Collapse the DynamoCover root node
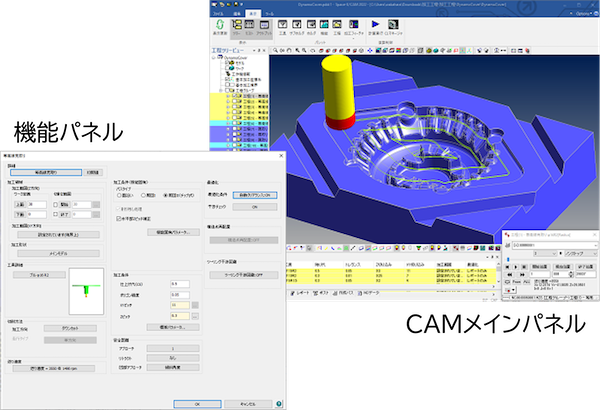600x410 pixels. [x=214, y=57]
